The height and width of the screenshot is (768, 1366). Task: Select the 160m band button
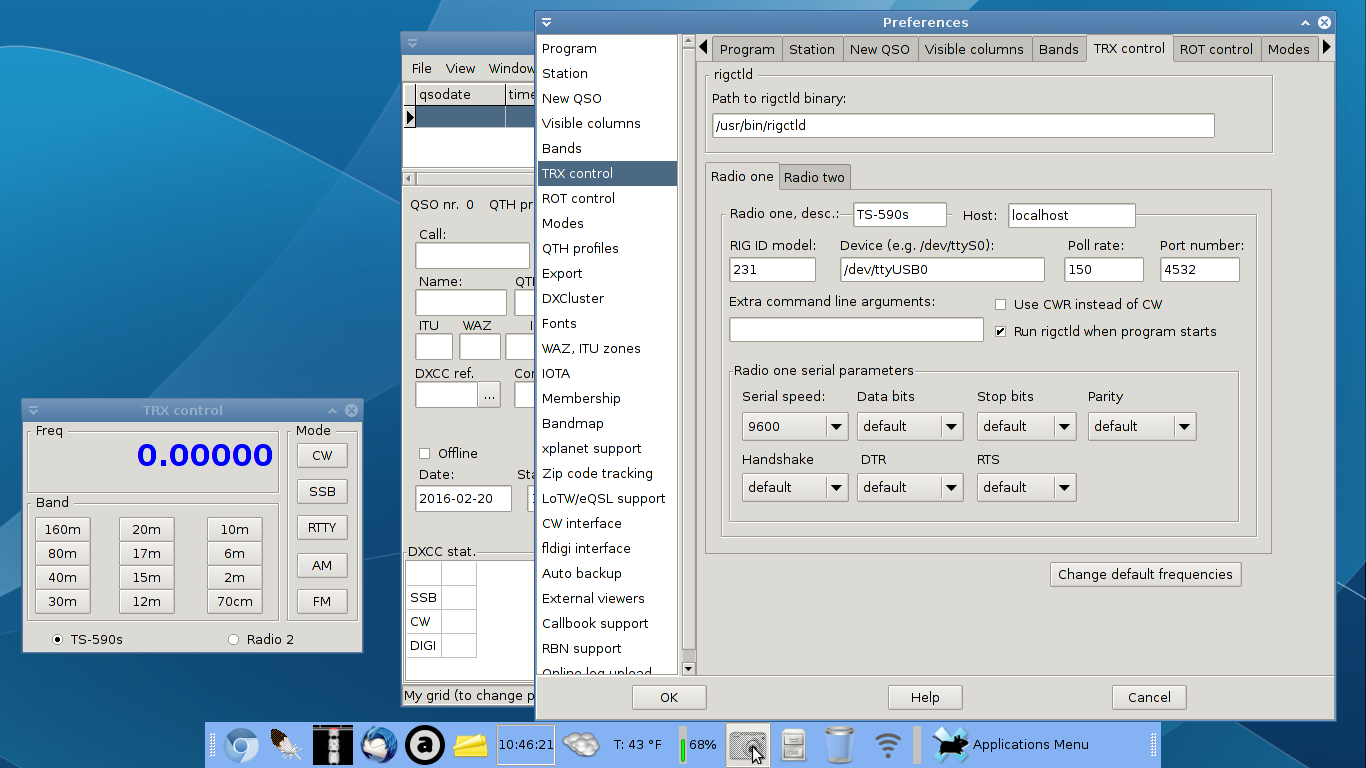pos(62,530)
